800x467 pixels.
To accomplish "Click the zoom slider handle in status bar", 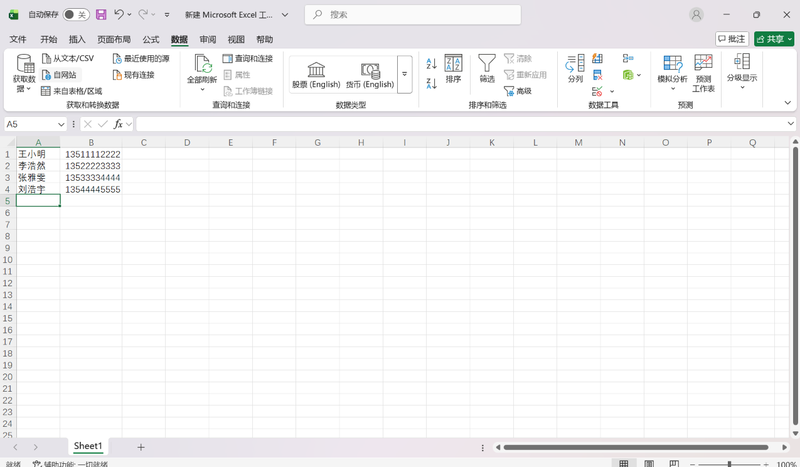I will coord(729,463).
